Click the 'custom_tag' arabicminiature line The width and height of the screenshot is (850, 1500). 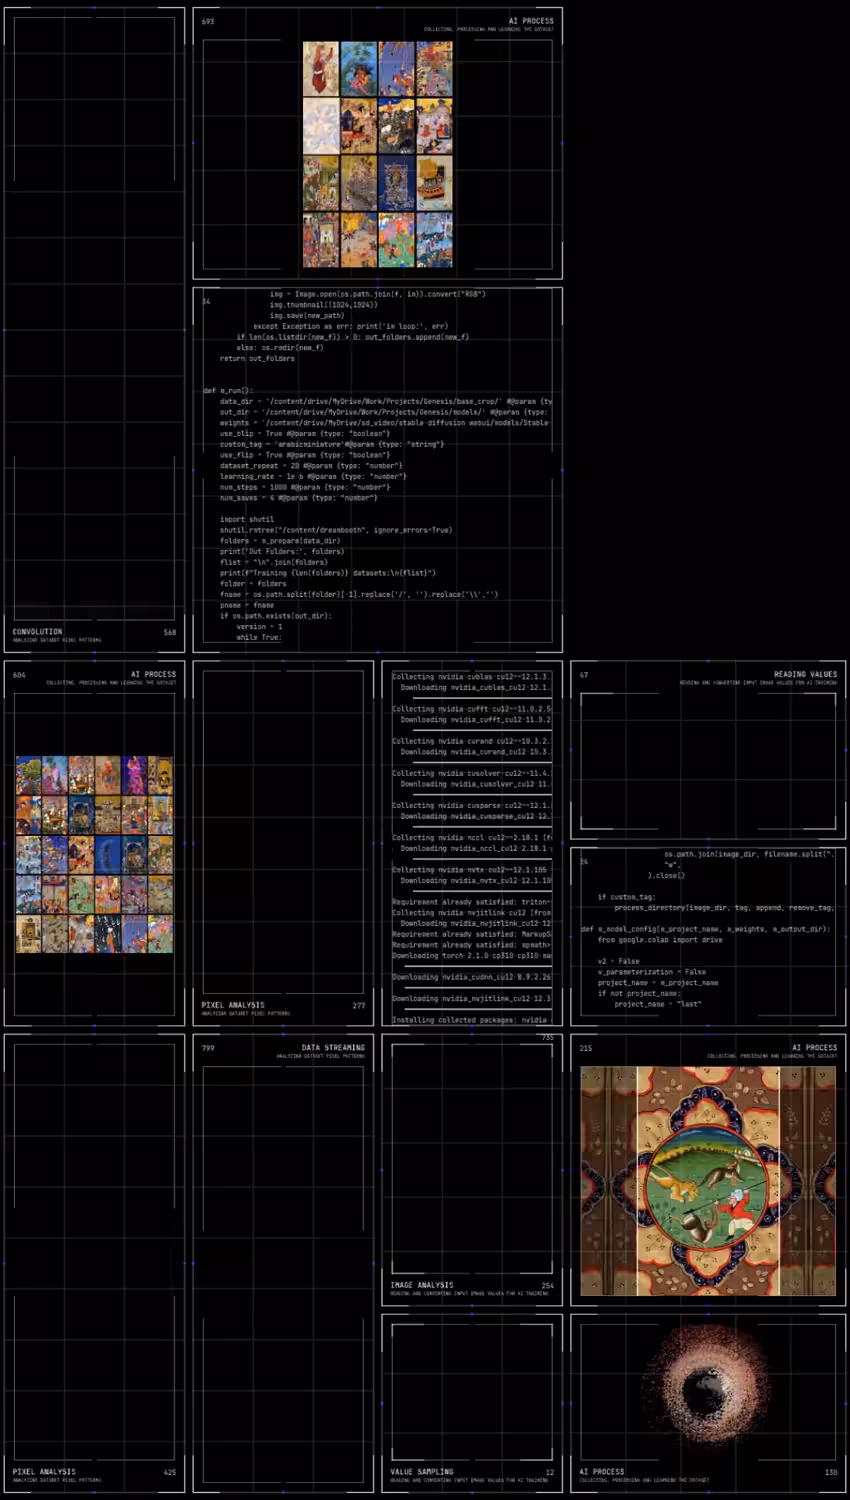pyautogui.click(x=332, y=444)
